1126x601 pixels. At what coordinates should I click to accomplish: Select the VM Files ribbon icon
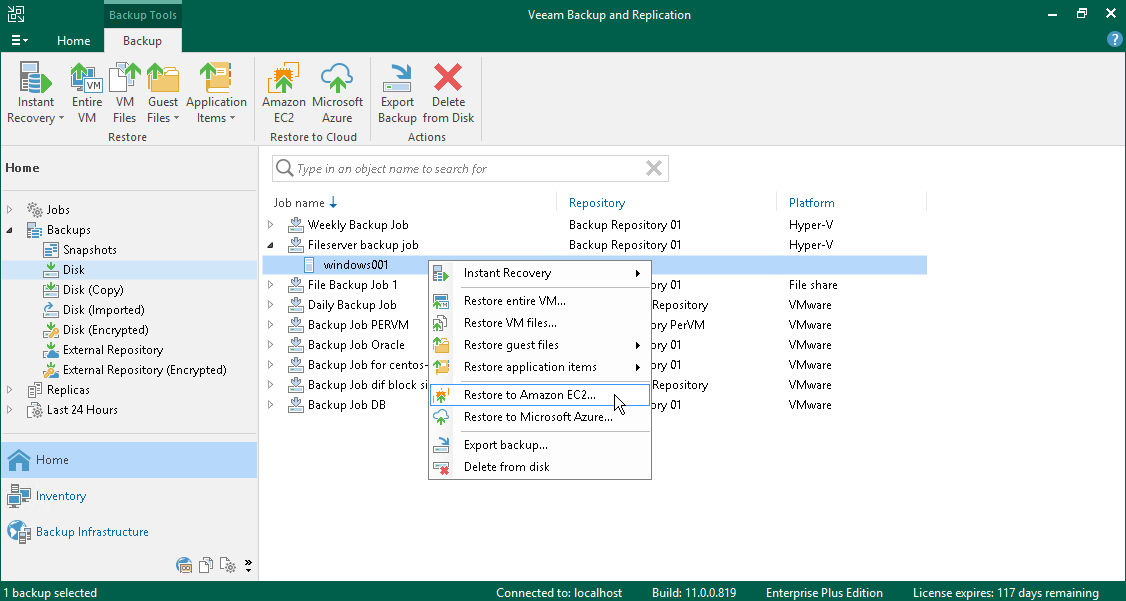[124, 93]
